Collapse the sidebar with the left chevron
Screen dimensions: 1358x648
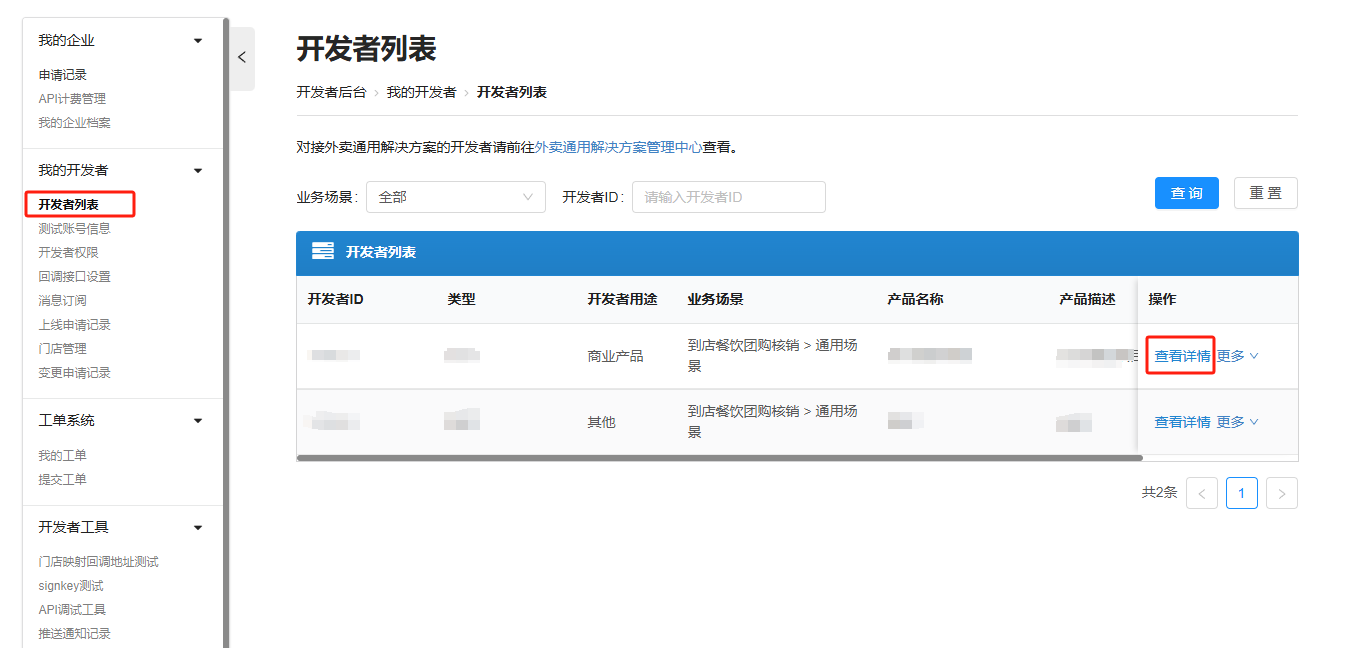pyautogui.click(x=241, y=58)
